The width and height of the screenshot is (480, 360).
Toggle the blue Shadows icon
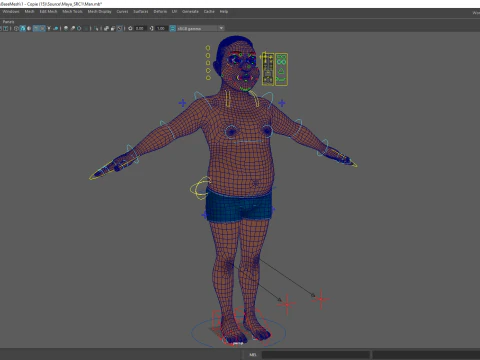click(56, 29)
